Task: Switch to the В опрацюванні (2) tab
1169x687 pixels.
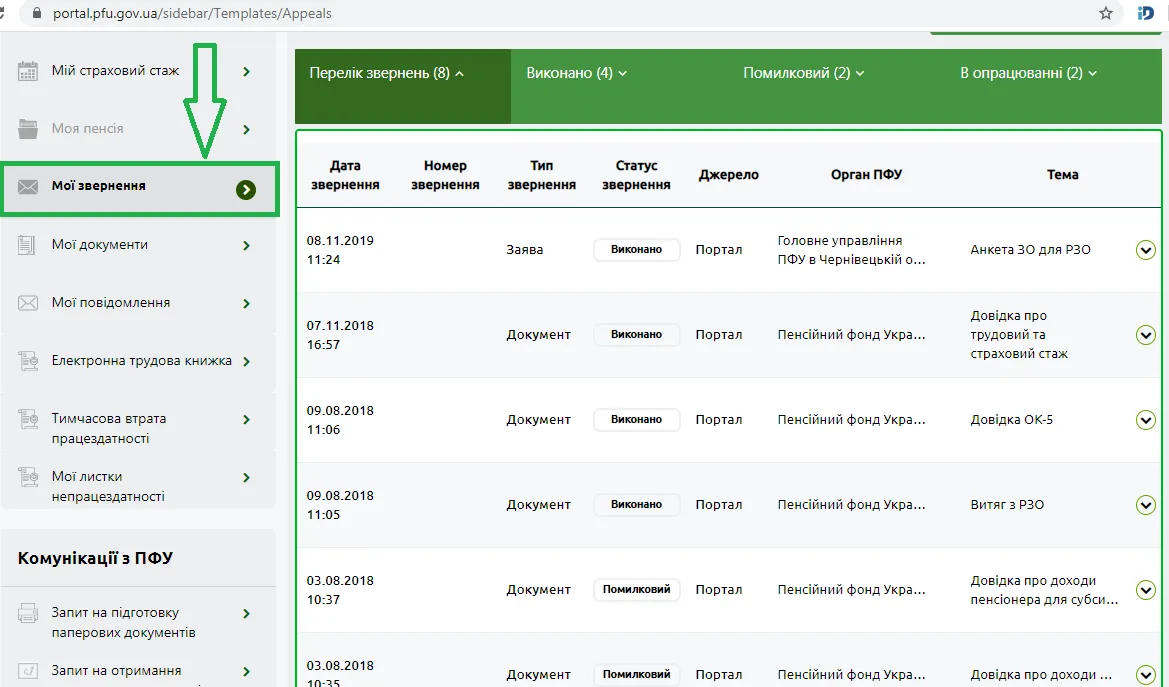Action: coord(1028,73)
